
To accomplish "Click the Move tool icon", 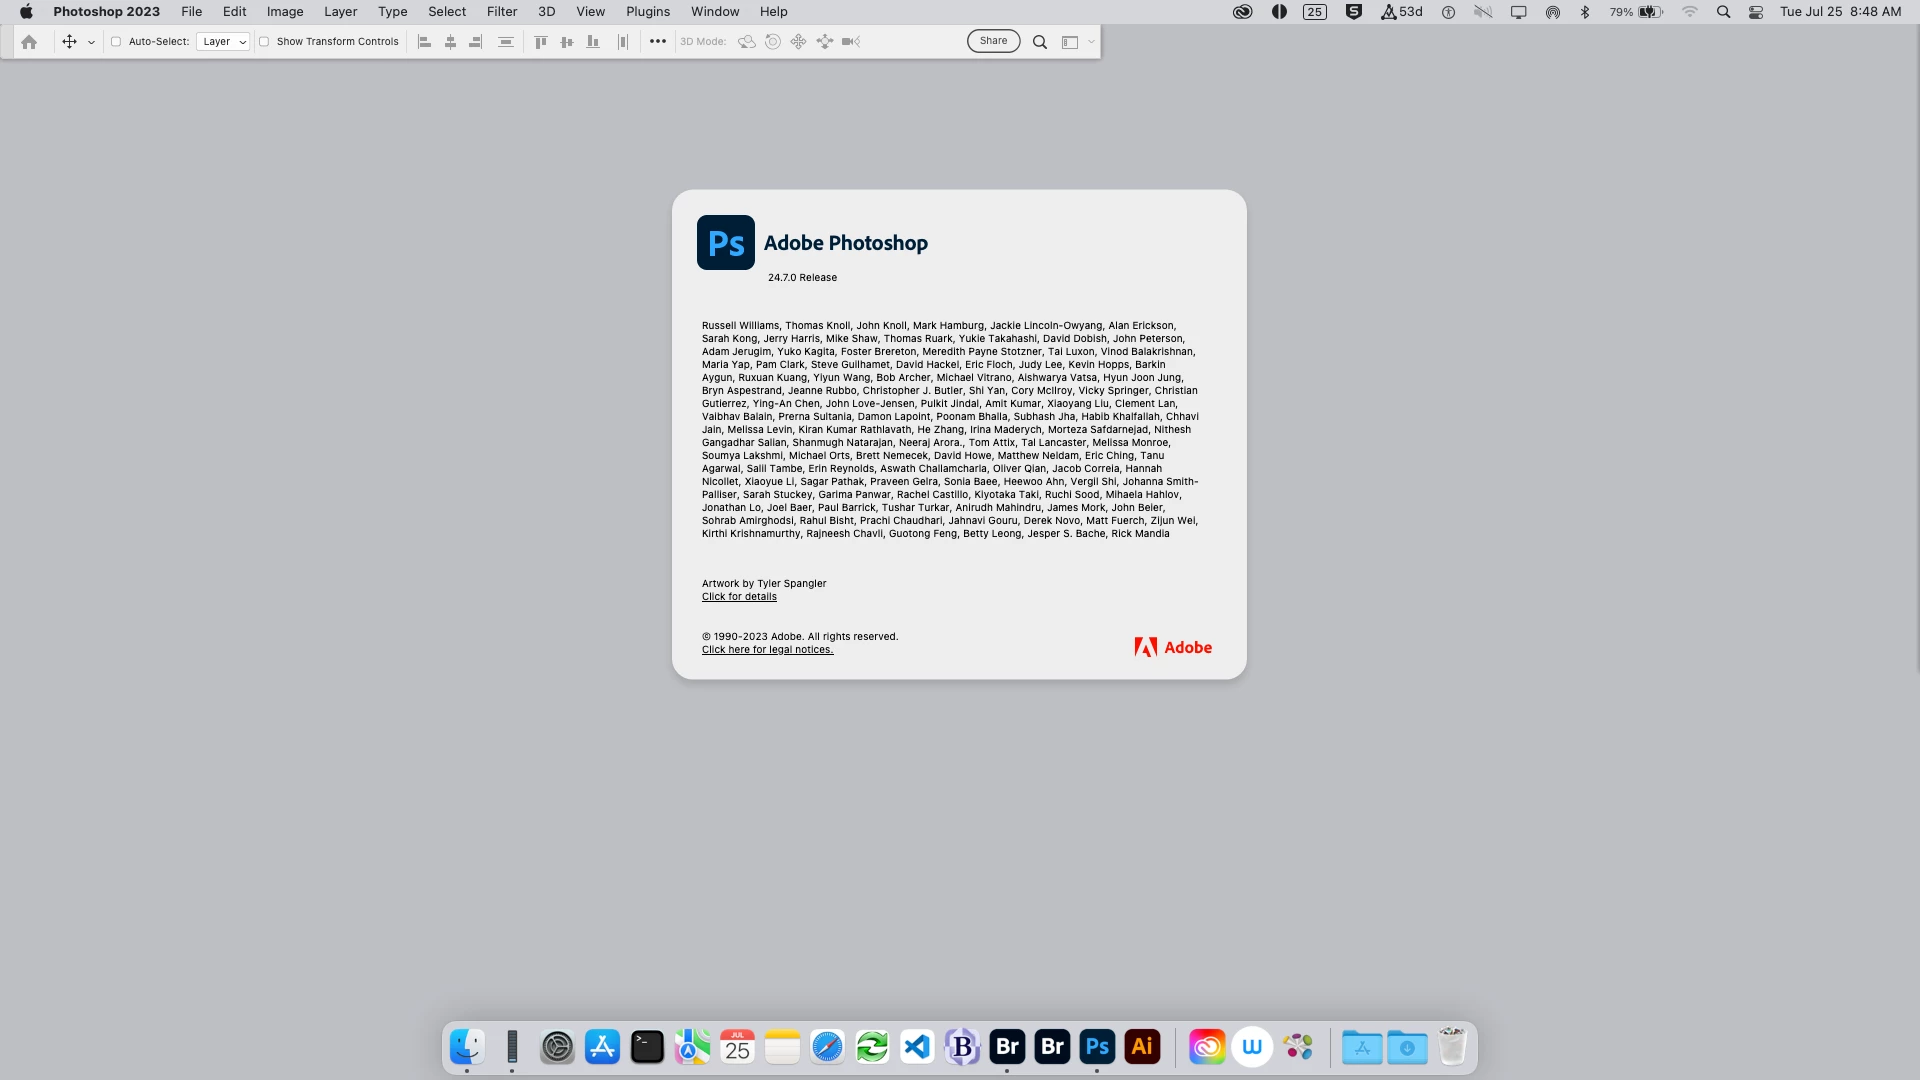I will tap(69, 42).
